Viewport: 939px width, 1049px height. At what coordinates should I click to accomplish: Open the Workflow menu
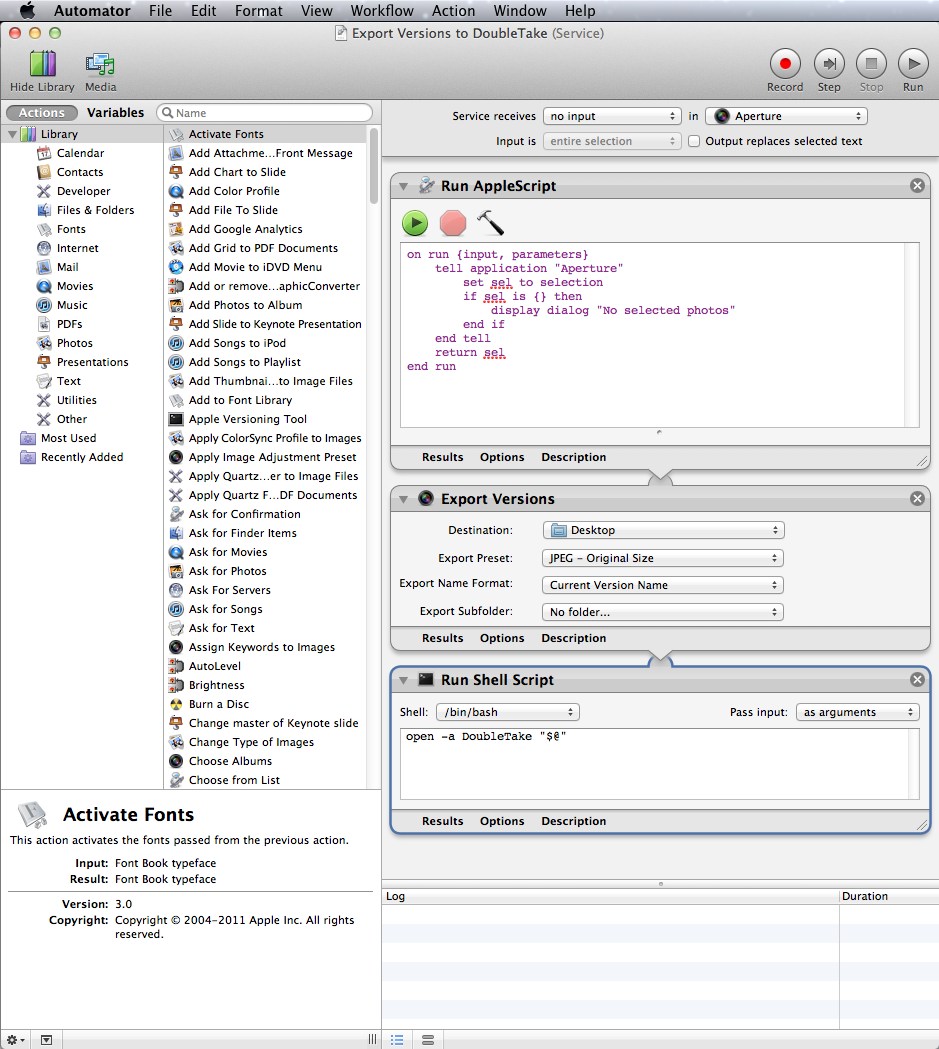pos(382,11)
